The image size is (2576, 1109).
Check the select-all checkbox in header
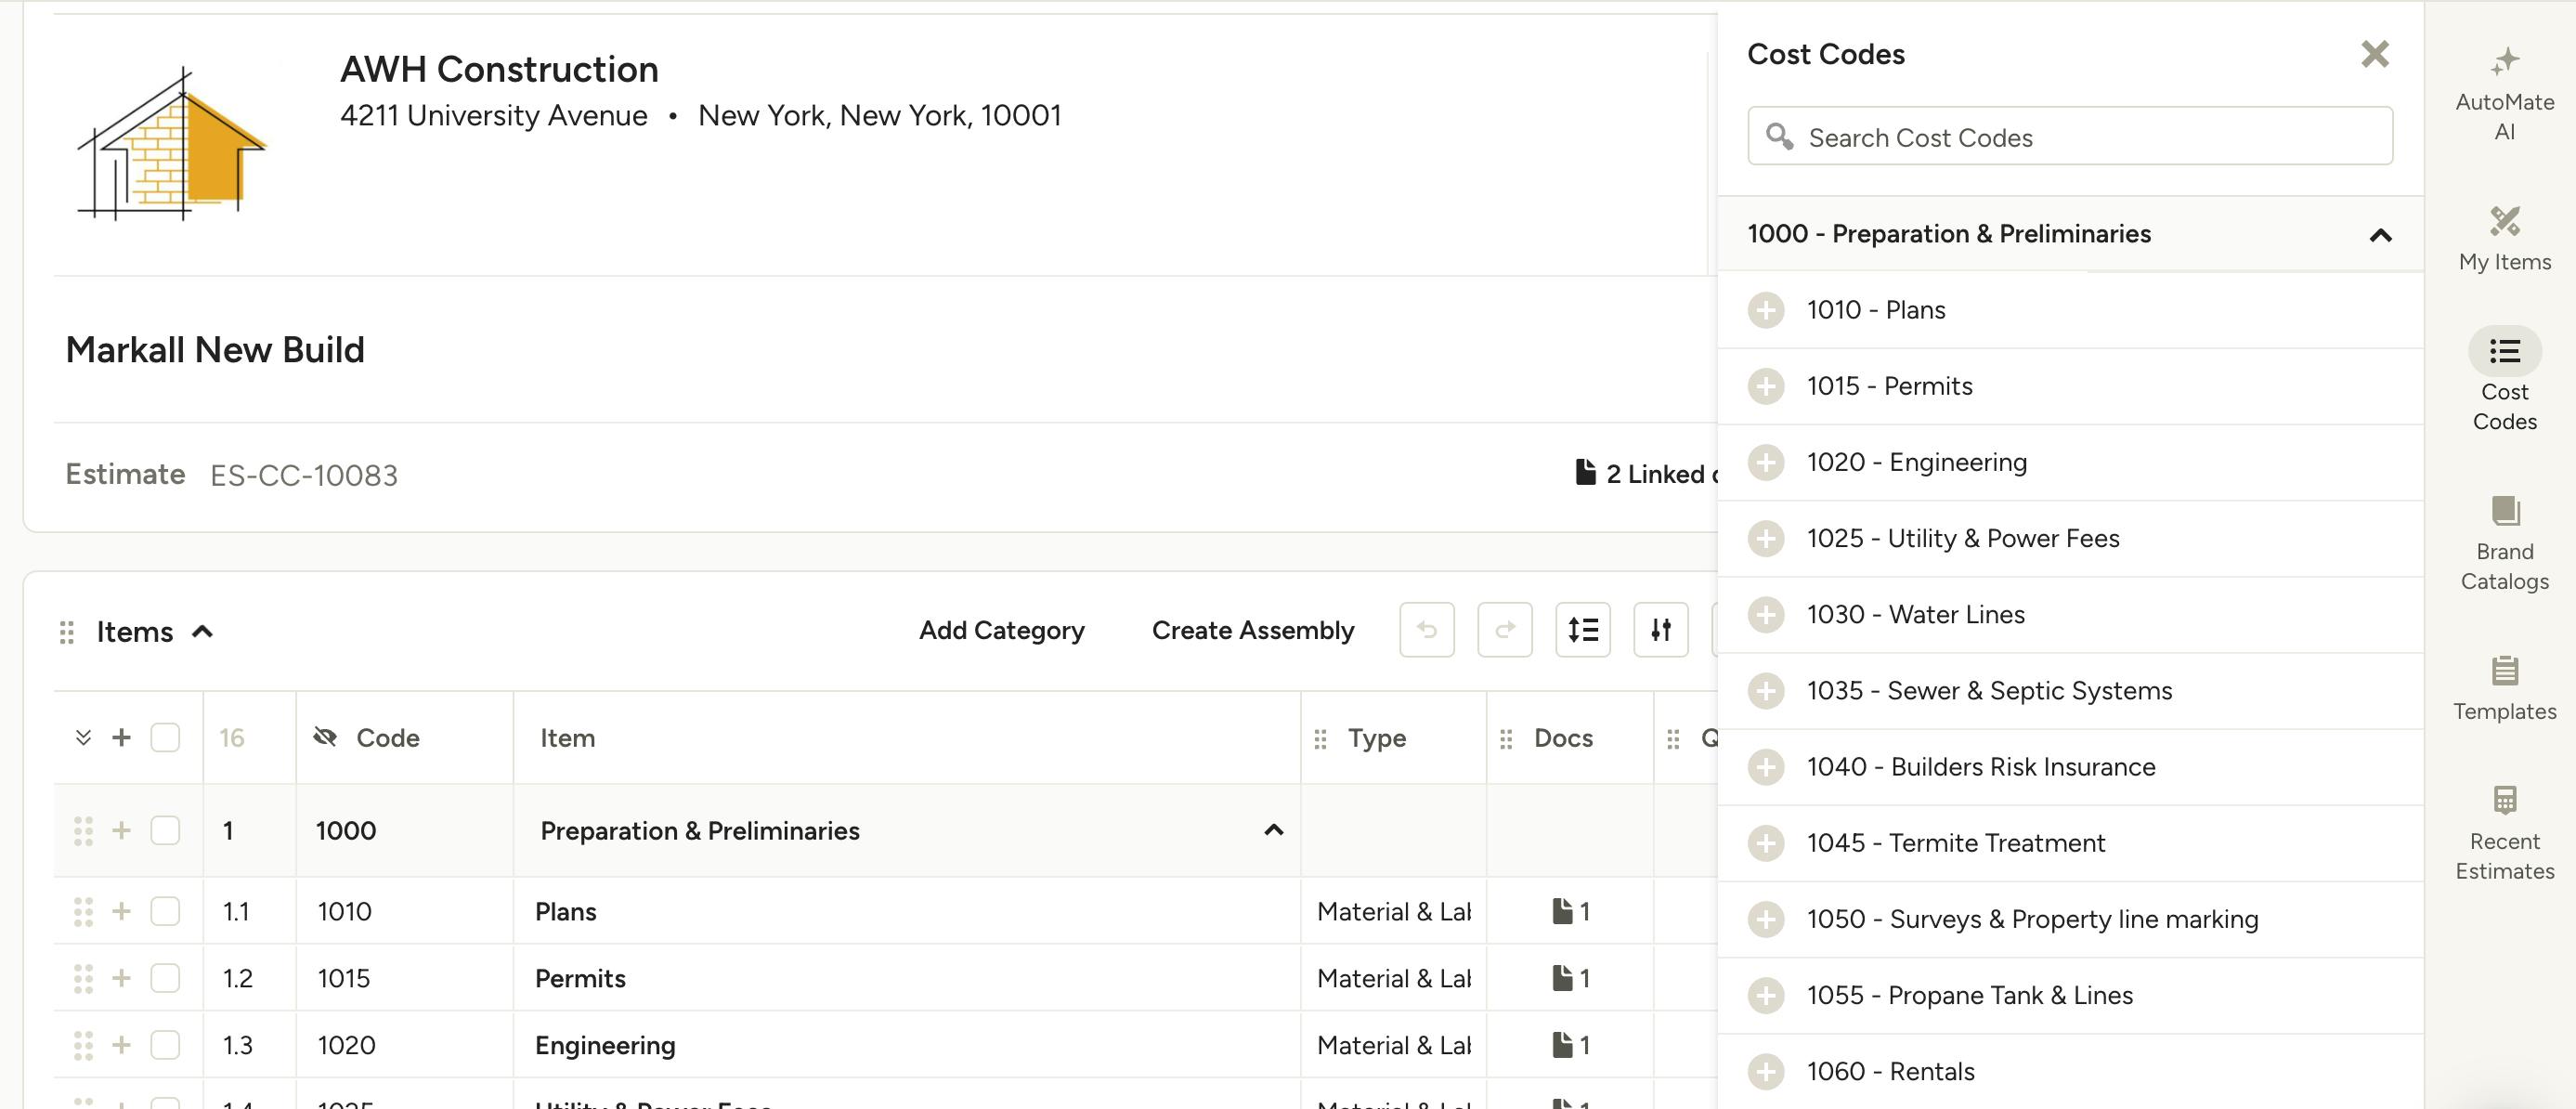pos(165,738)
